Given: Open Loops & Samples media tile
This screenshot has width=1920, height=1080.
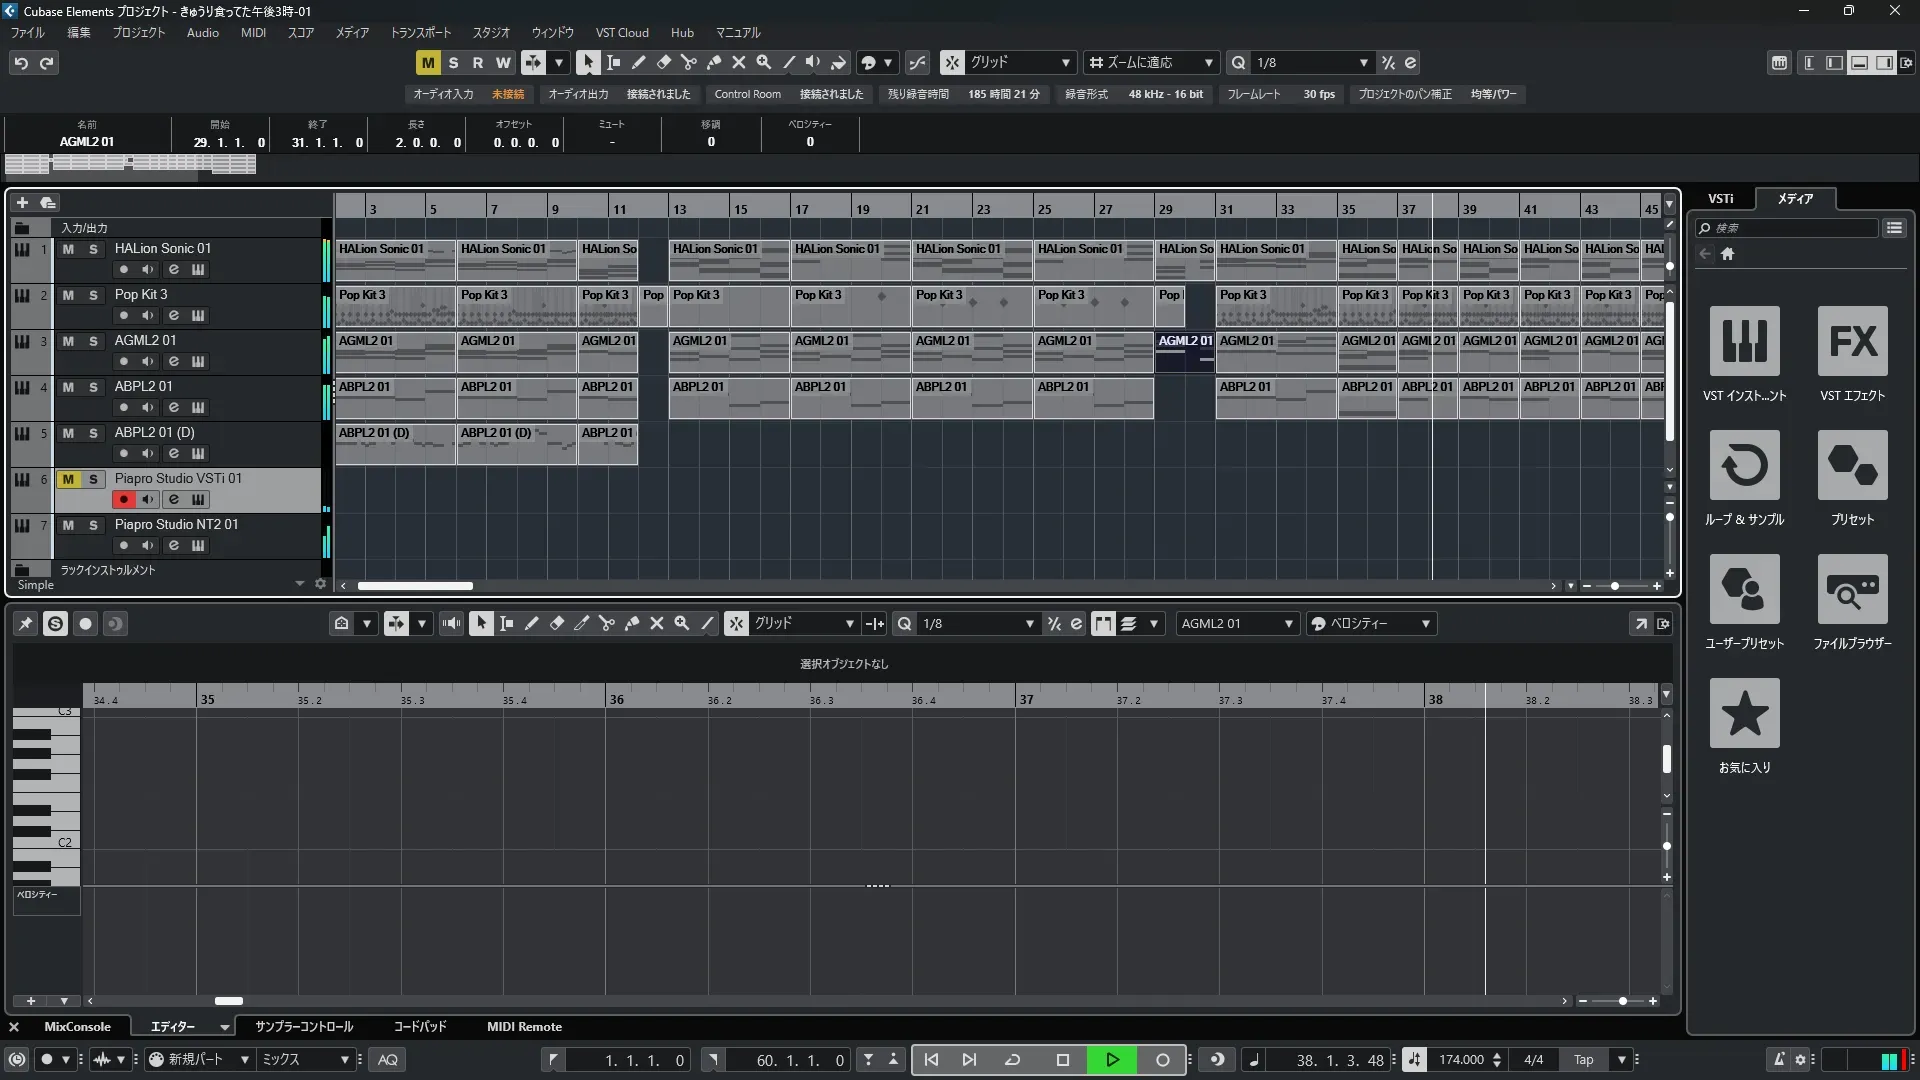Looking at the screenshot, I should [x=1744, y=465].
